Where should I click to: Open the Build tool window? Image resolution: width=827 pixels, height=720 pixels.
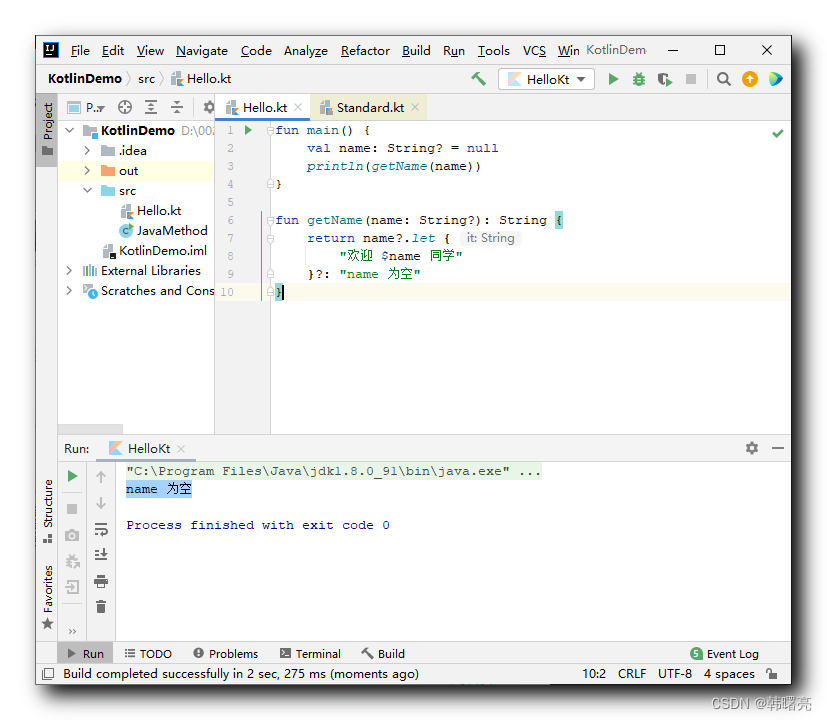pyautogui.click(x=383, y=654)
